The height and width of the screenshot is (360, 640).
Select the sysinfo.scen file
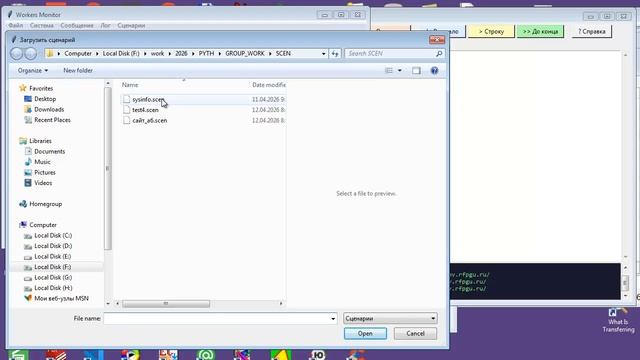[148, 100]
